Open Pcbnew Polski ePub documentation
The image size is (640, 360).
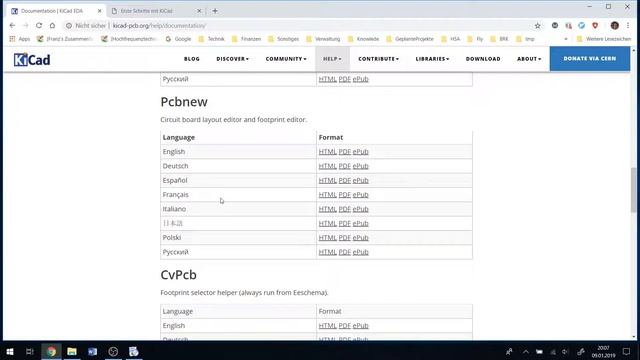pyautogui.click(x=360, y=238)
